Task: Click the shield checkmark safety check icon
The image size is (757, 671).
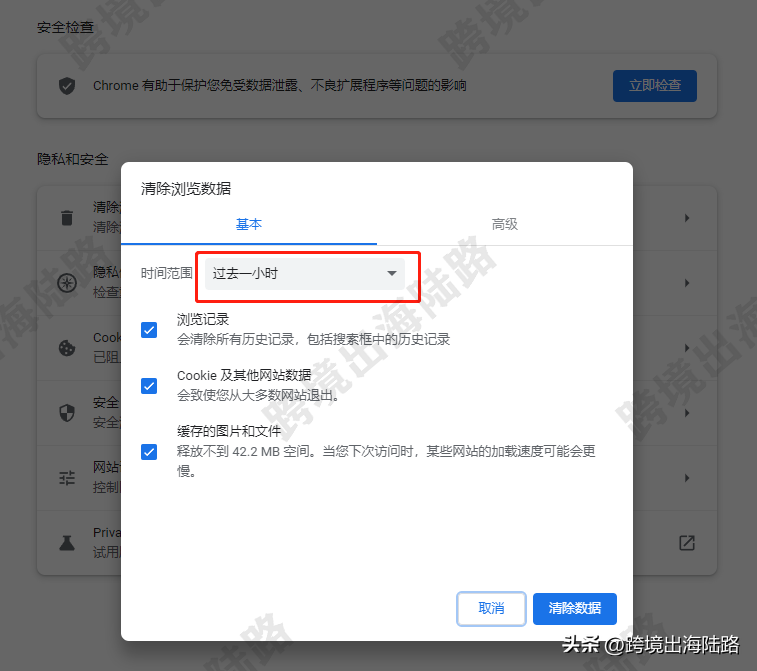Action: click(x=67, y=86)
